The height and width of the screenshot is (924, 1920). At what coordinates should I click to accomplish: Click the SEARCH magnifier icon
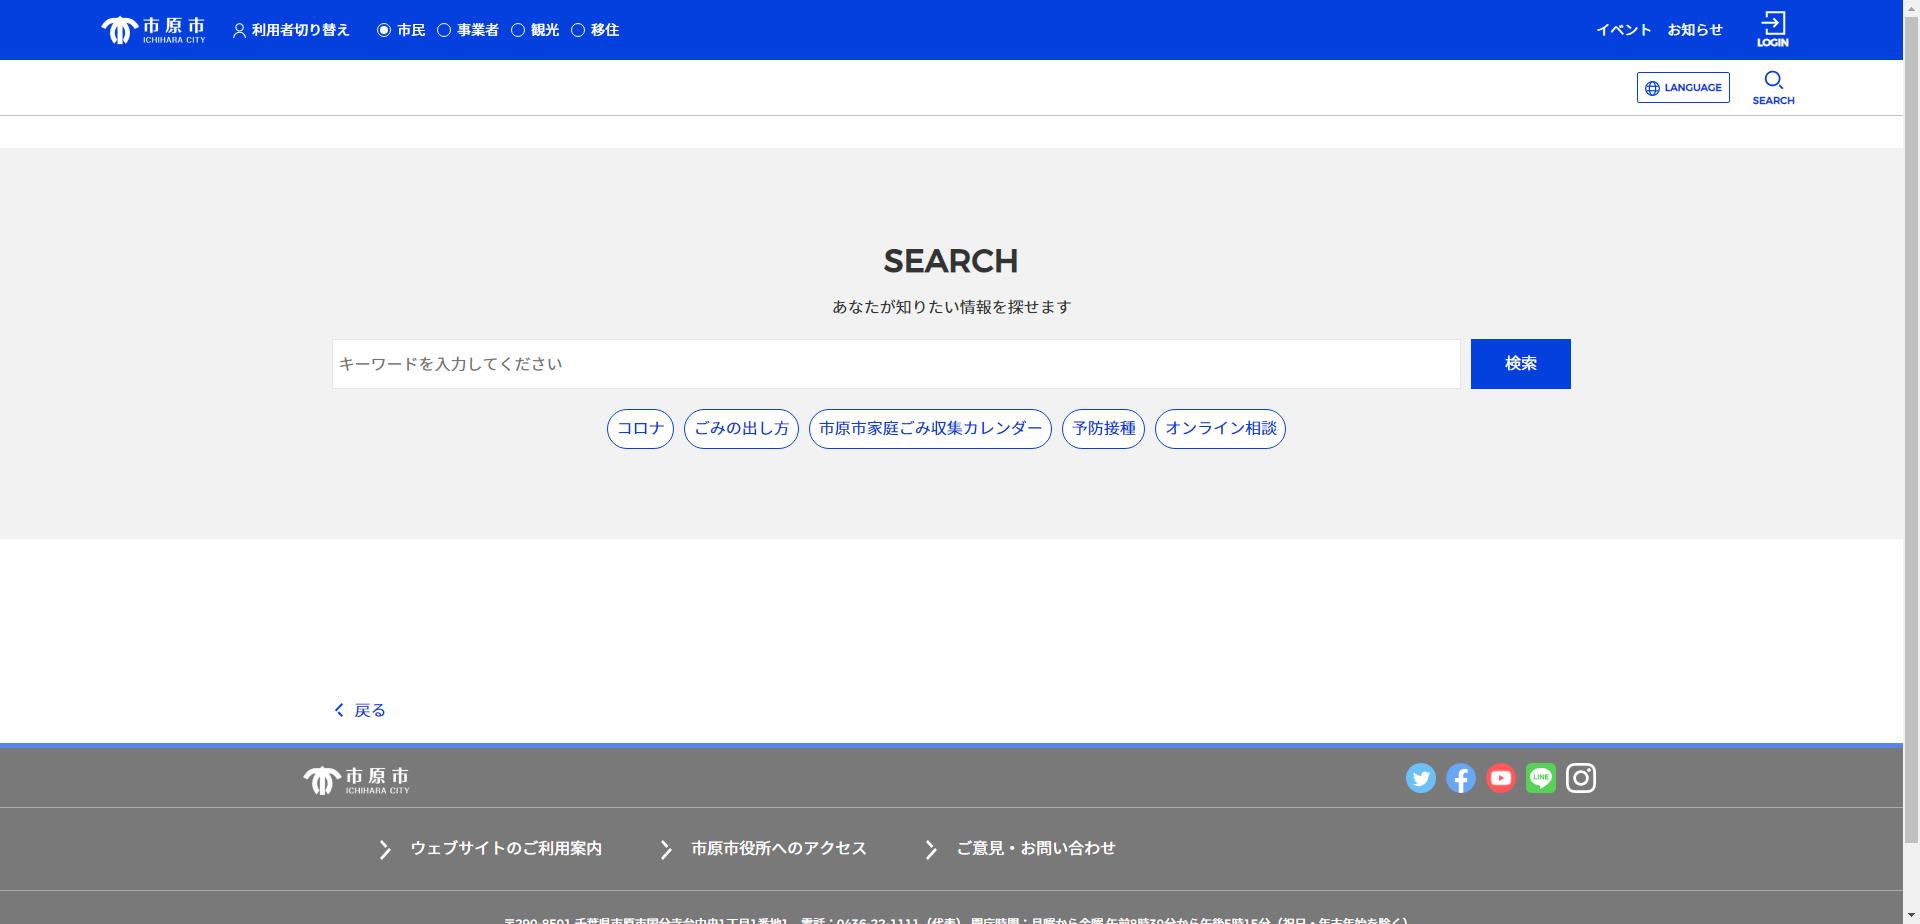tap(1773, 88)
